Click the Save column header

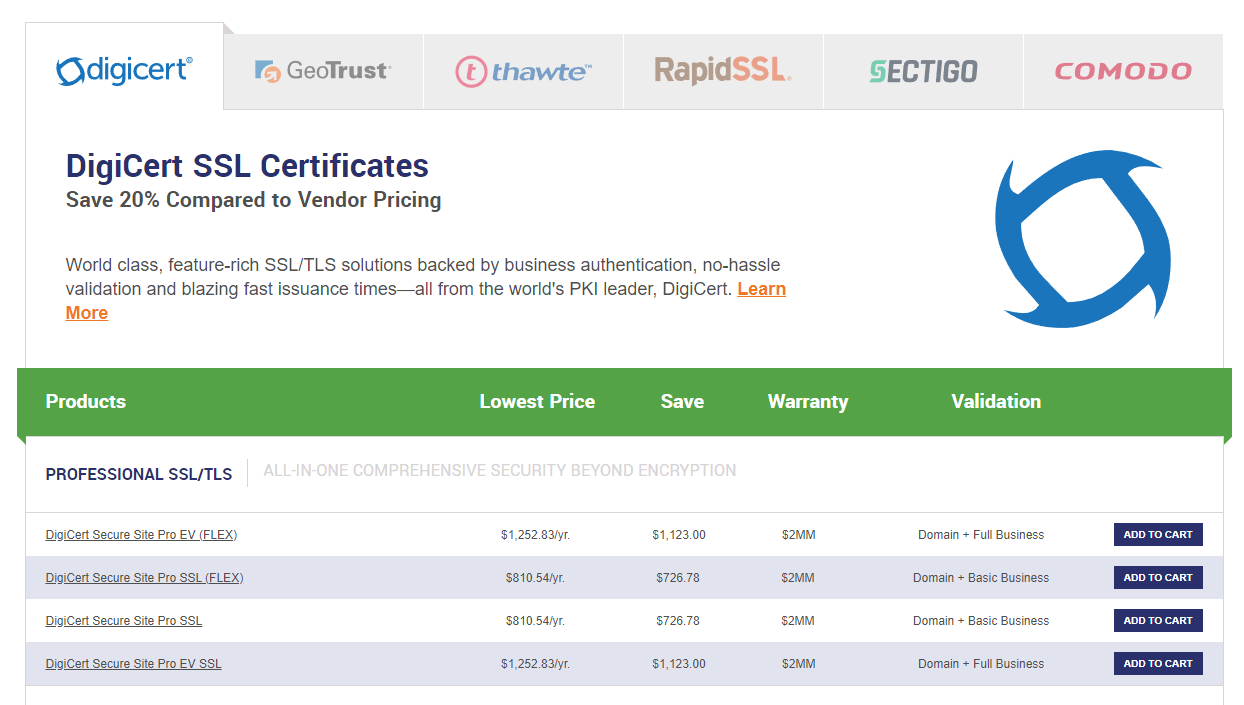pyautogui.click(x=682, y=402)
